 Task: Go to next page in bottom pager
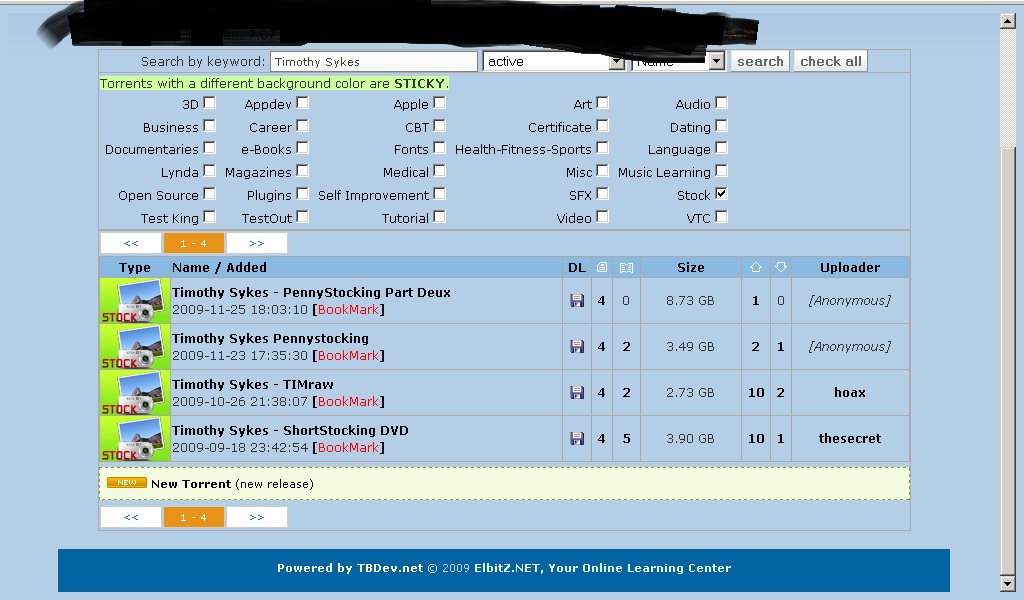point(257,517)
